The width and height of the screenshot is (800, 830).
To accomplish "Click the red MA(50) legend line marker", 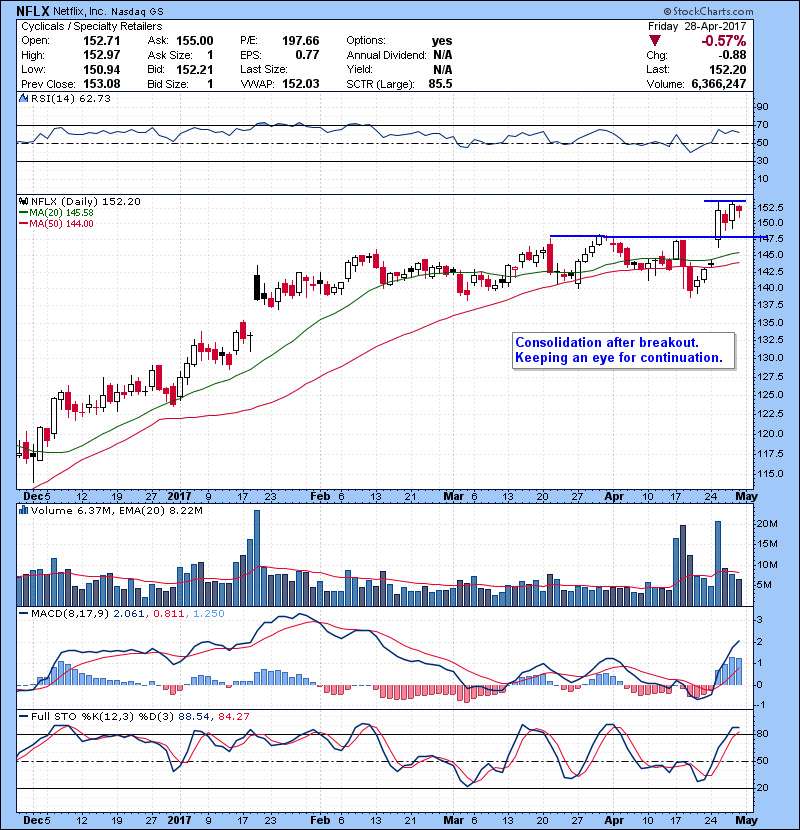I will coord(23,223).
